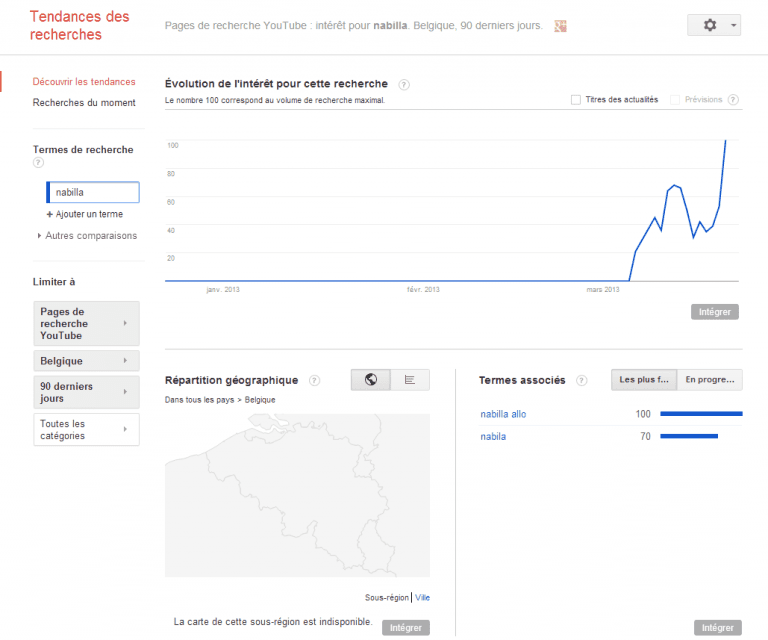Click the Ville link

tap(422, 597)
